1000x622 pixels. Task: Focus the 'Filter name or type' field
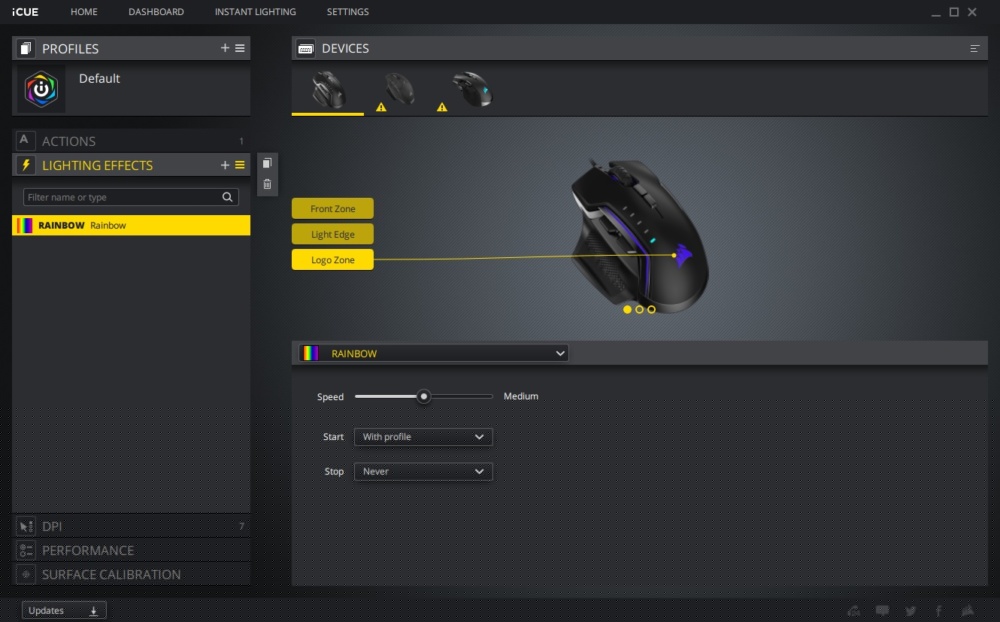[x=131, y=197]
